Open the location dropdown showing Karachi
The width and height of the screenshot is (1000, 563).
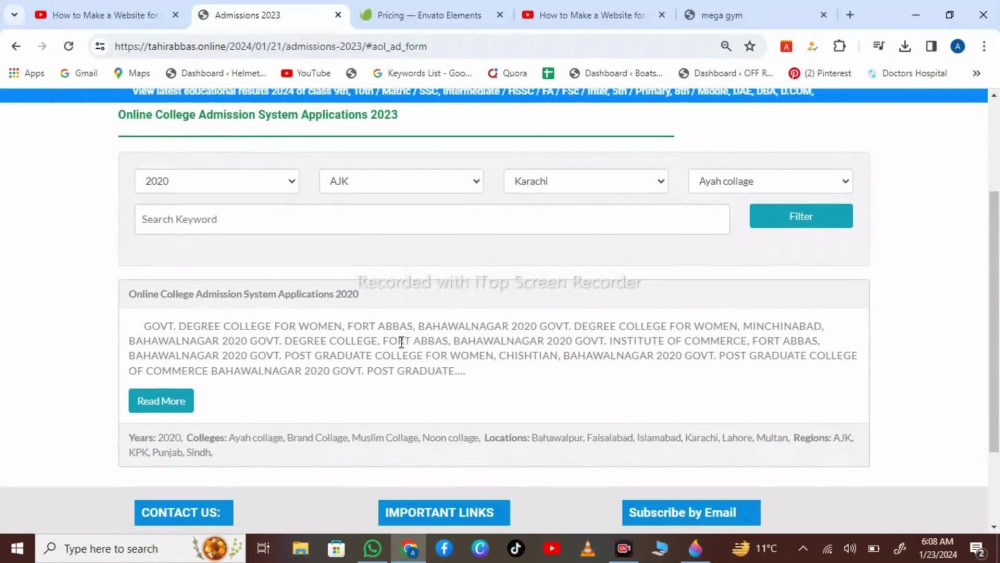pos(585,181)
